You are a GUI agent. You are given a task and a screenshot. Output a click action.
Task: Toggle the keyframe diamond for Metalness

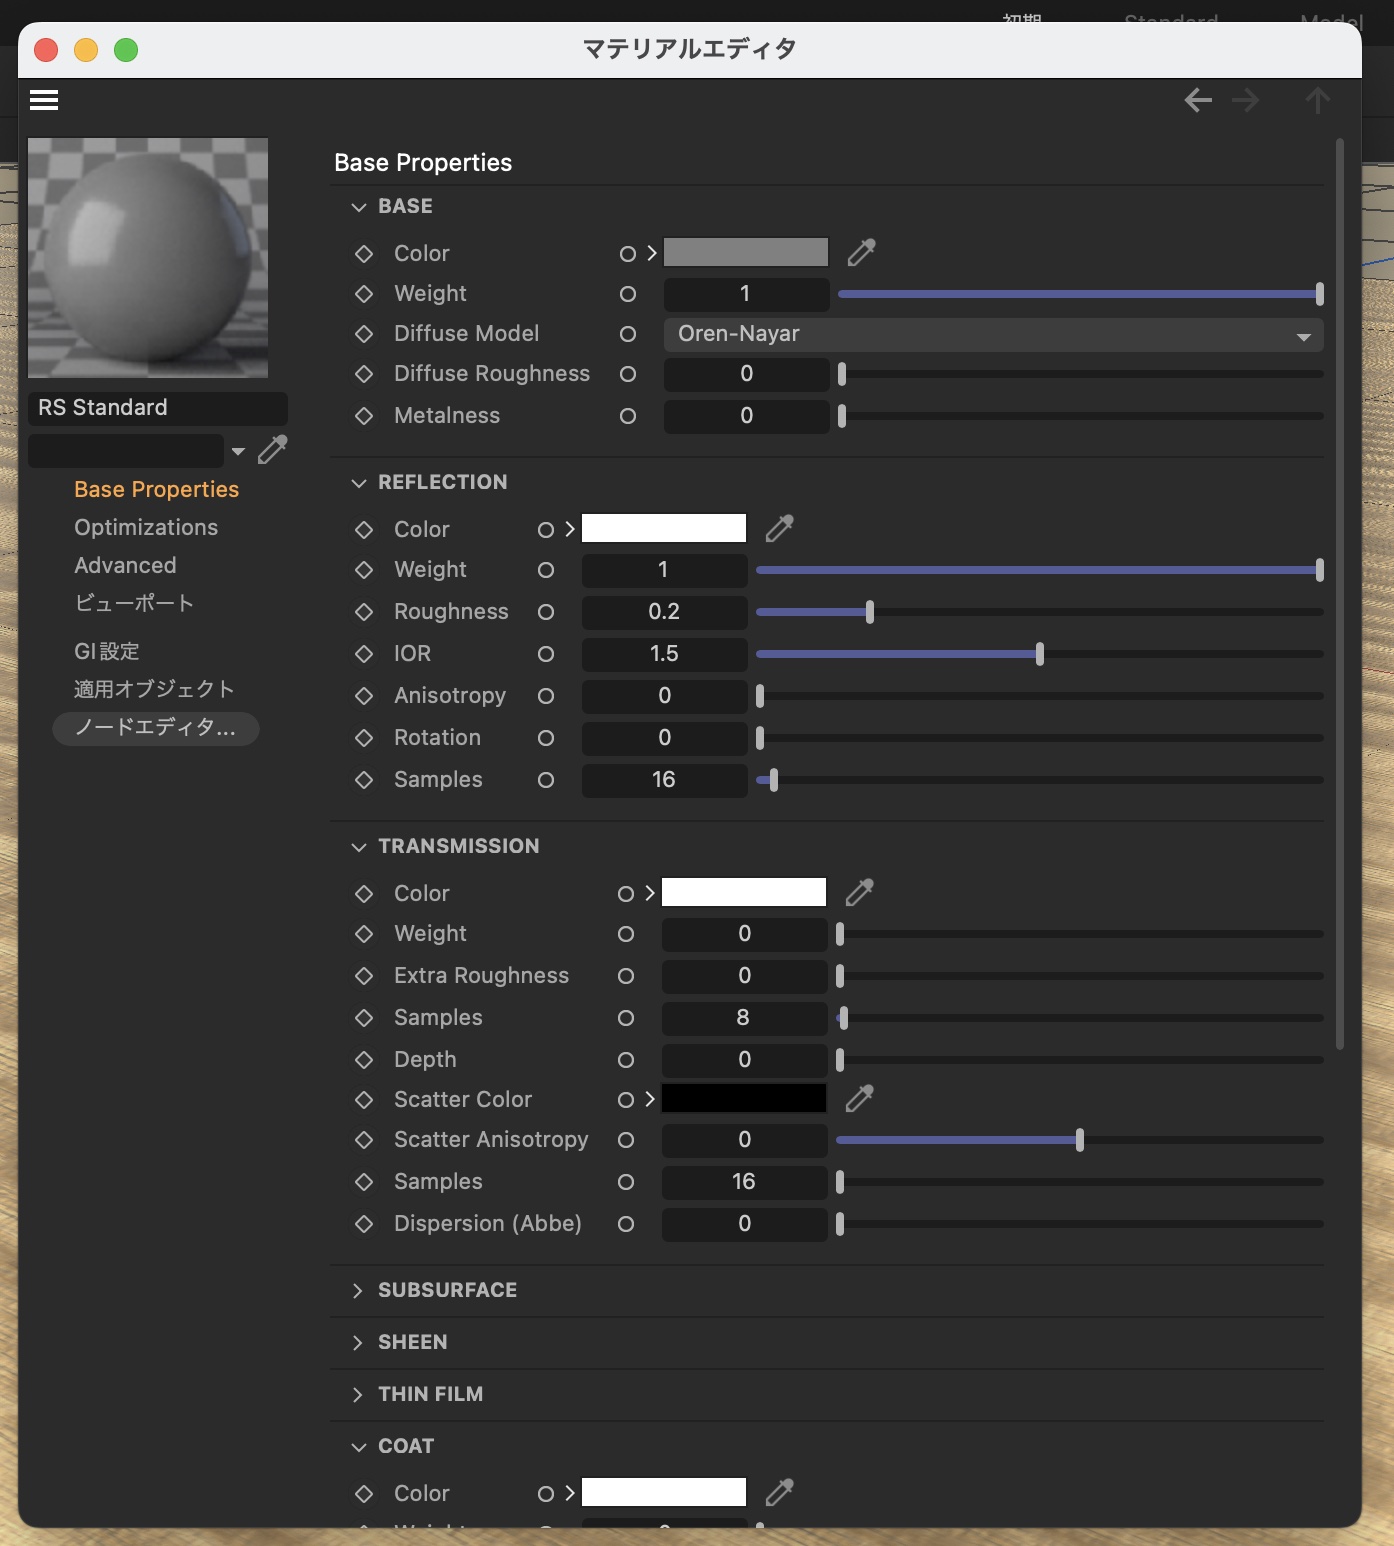pyautogui.click(x=364, y=416)
